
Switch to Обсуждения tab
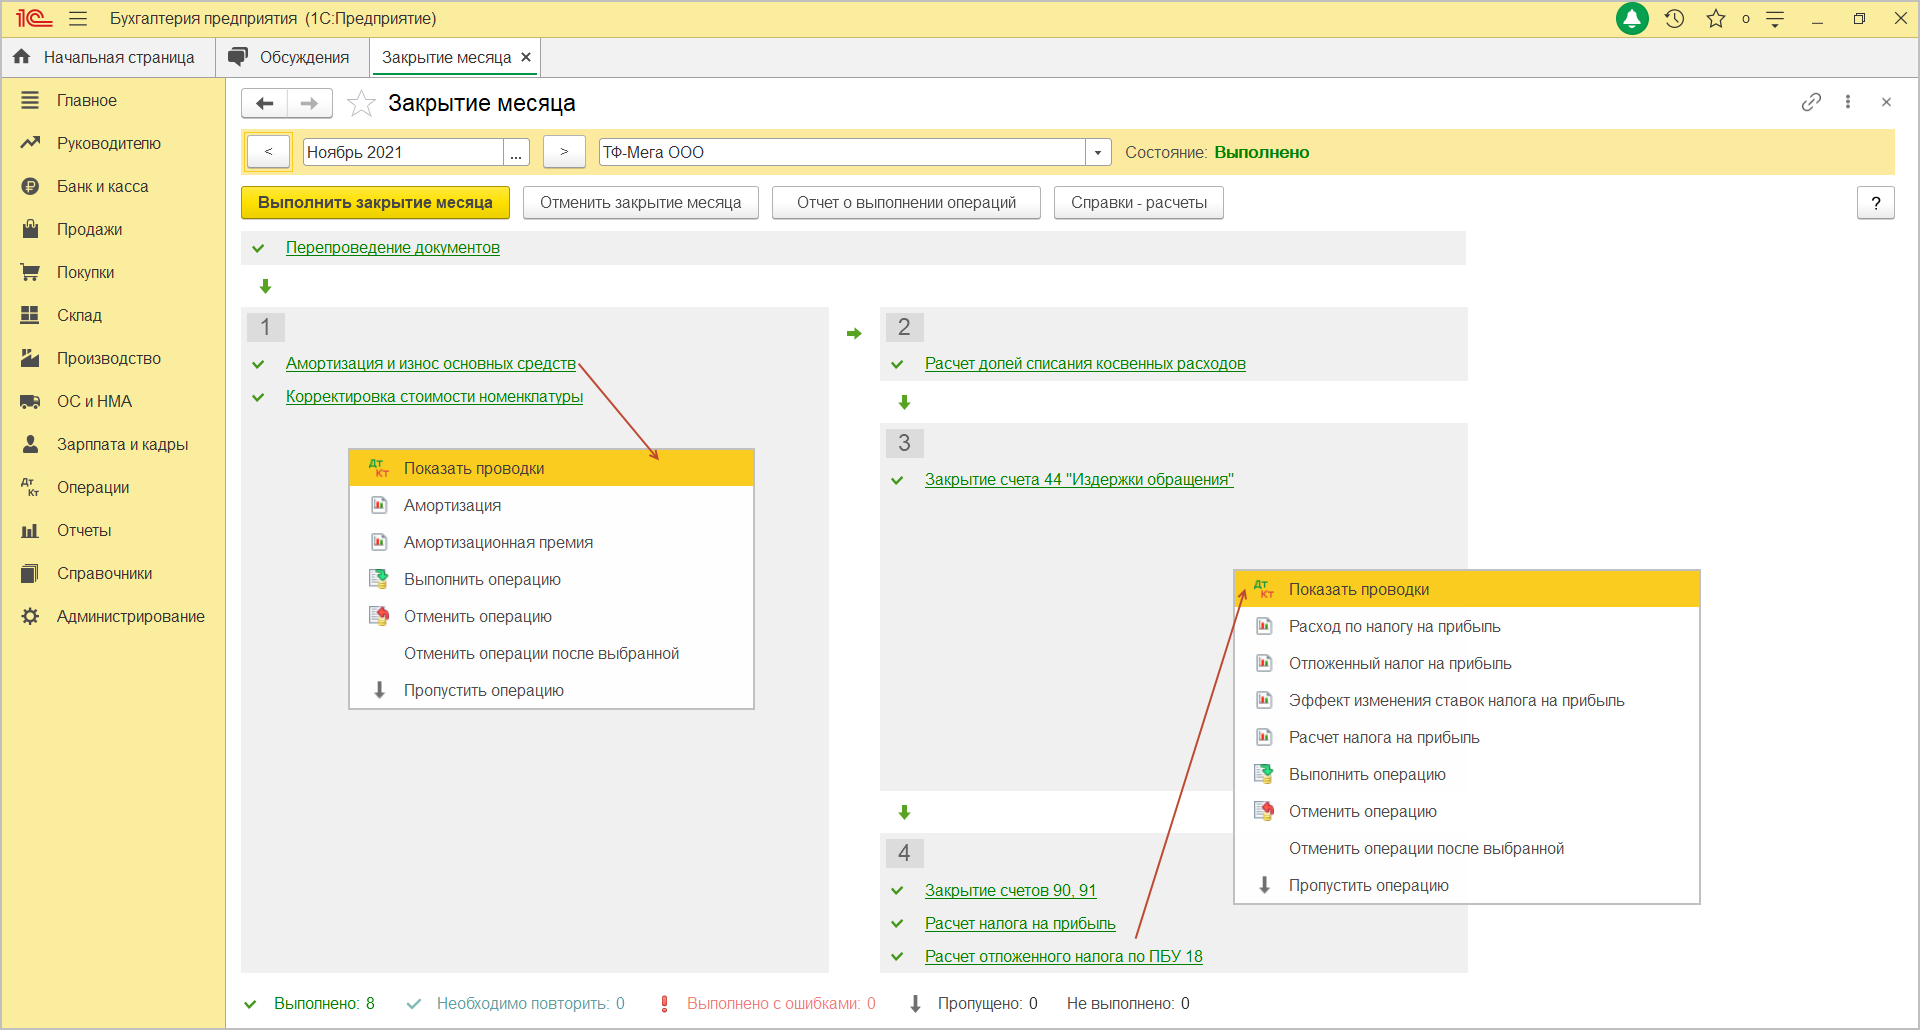click(292, 57)
